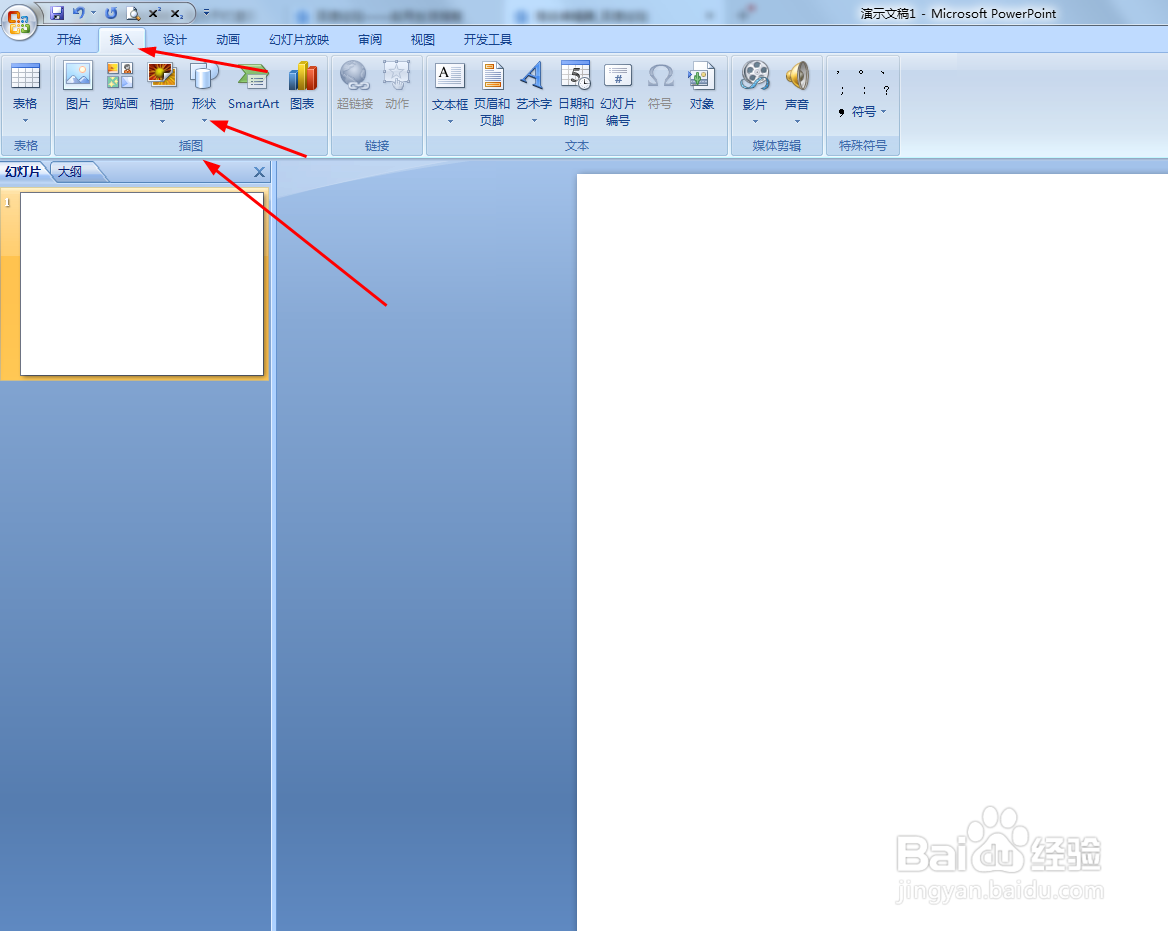The width and height of the screenshot is (1168, 931).
Task: Redo the action in quick access toolbar
Action: 111,13
